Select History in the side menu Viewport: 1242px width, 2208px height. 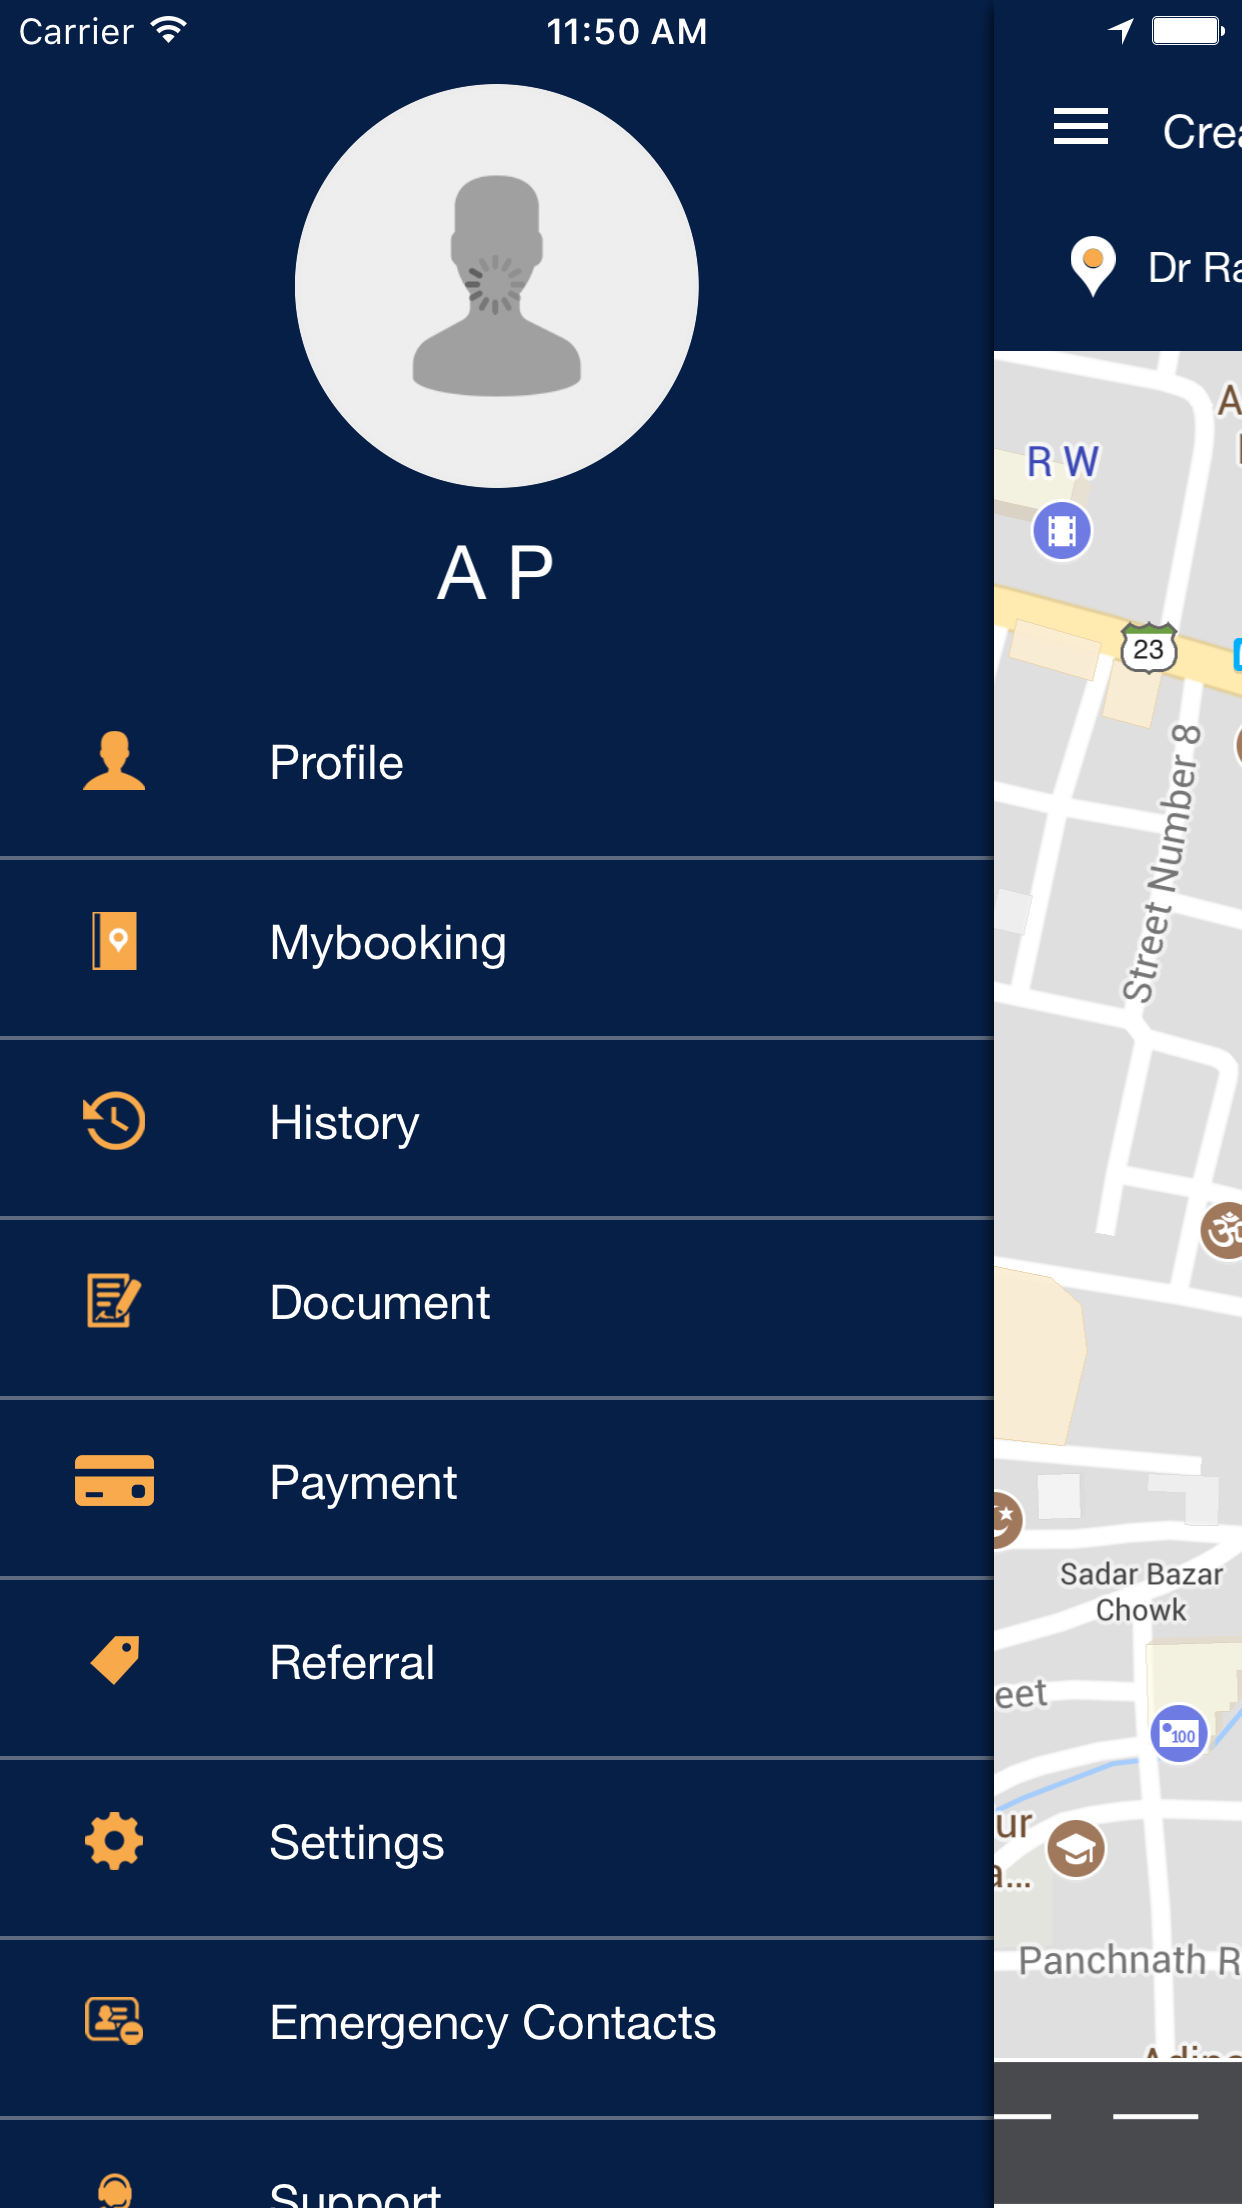(345, 1123)
